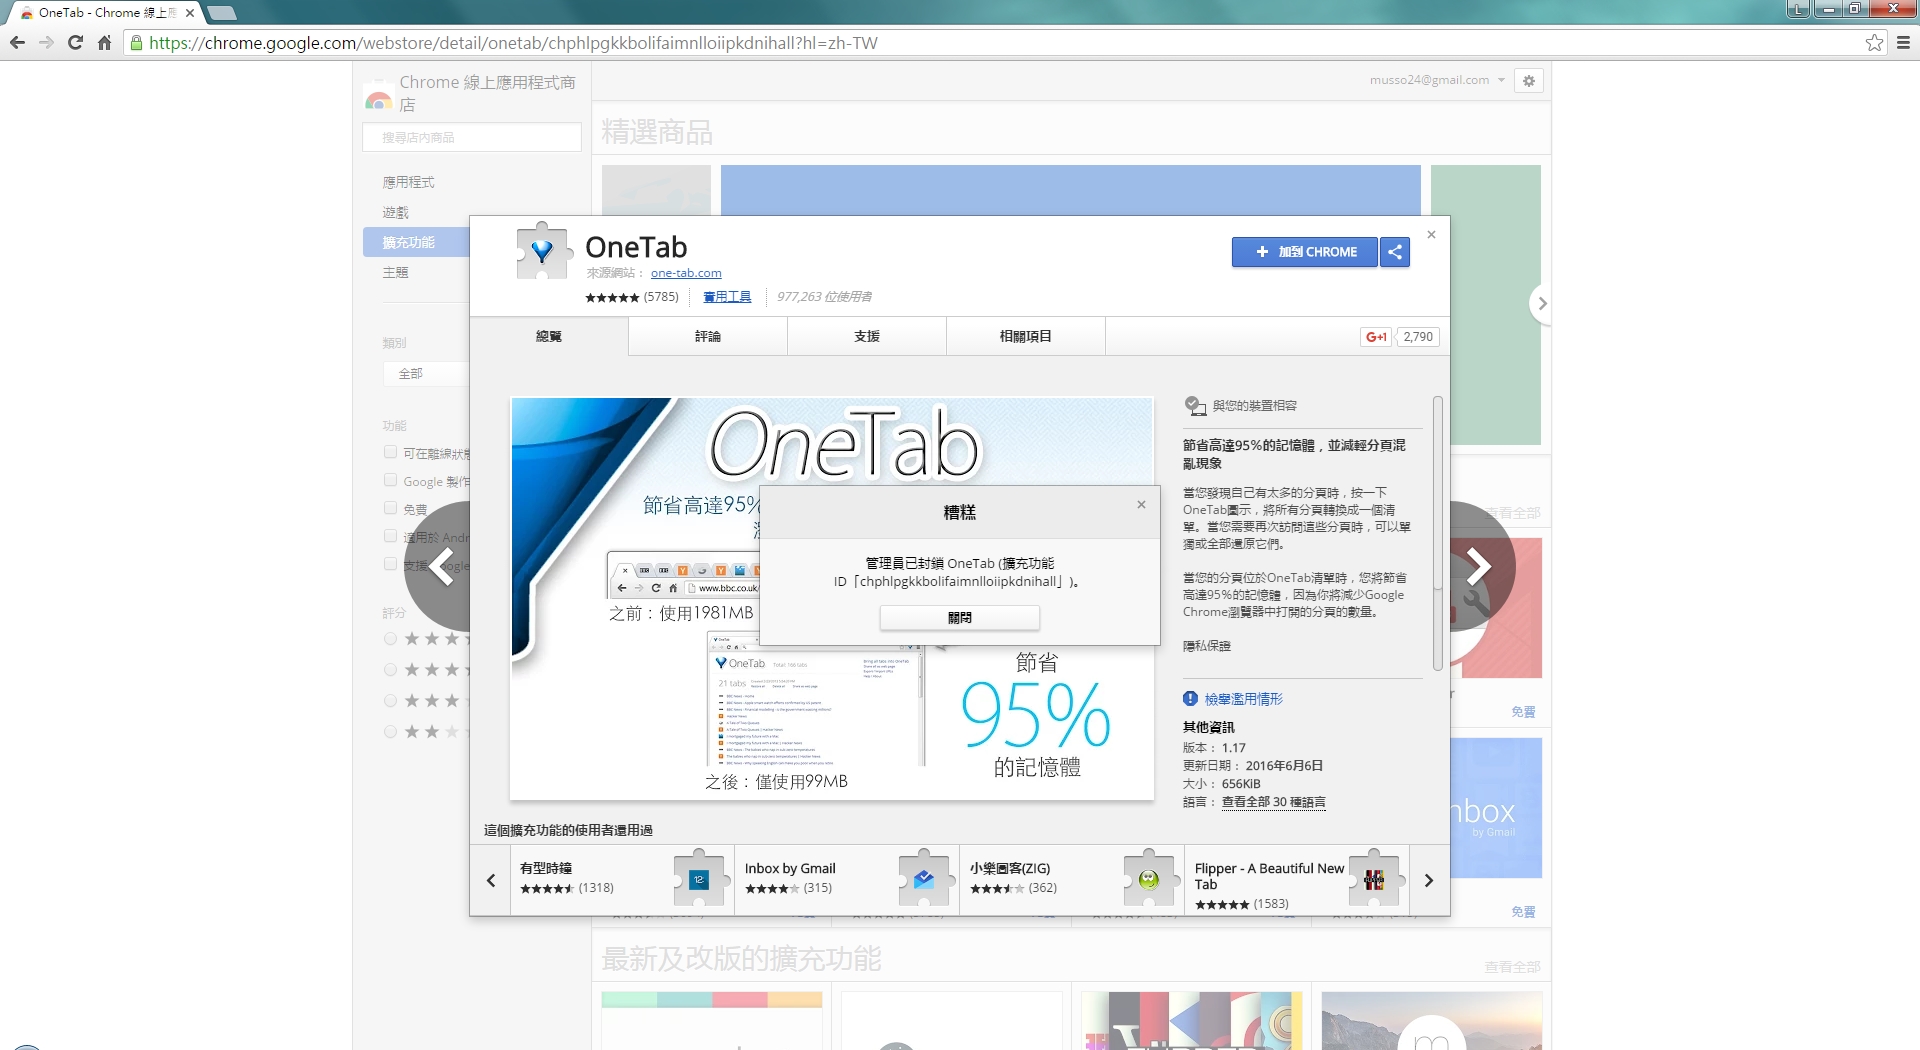Open the 小樂圖客(ZIG) extension icon

point(1149,879)
